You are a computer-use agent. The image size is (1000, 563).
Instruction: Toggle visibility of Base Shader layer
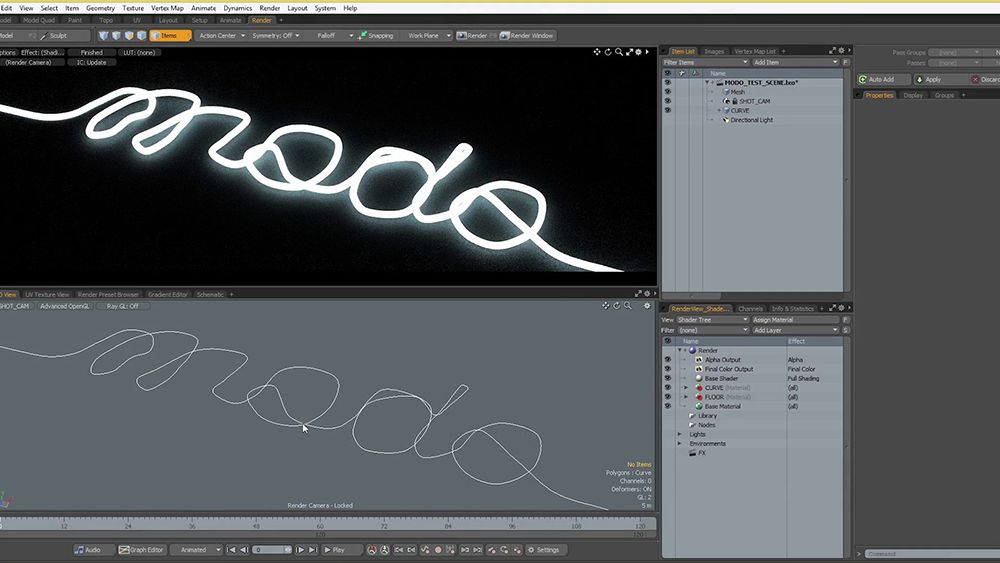coord(668,378)
